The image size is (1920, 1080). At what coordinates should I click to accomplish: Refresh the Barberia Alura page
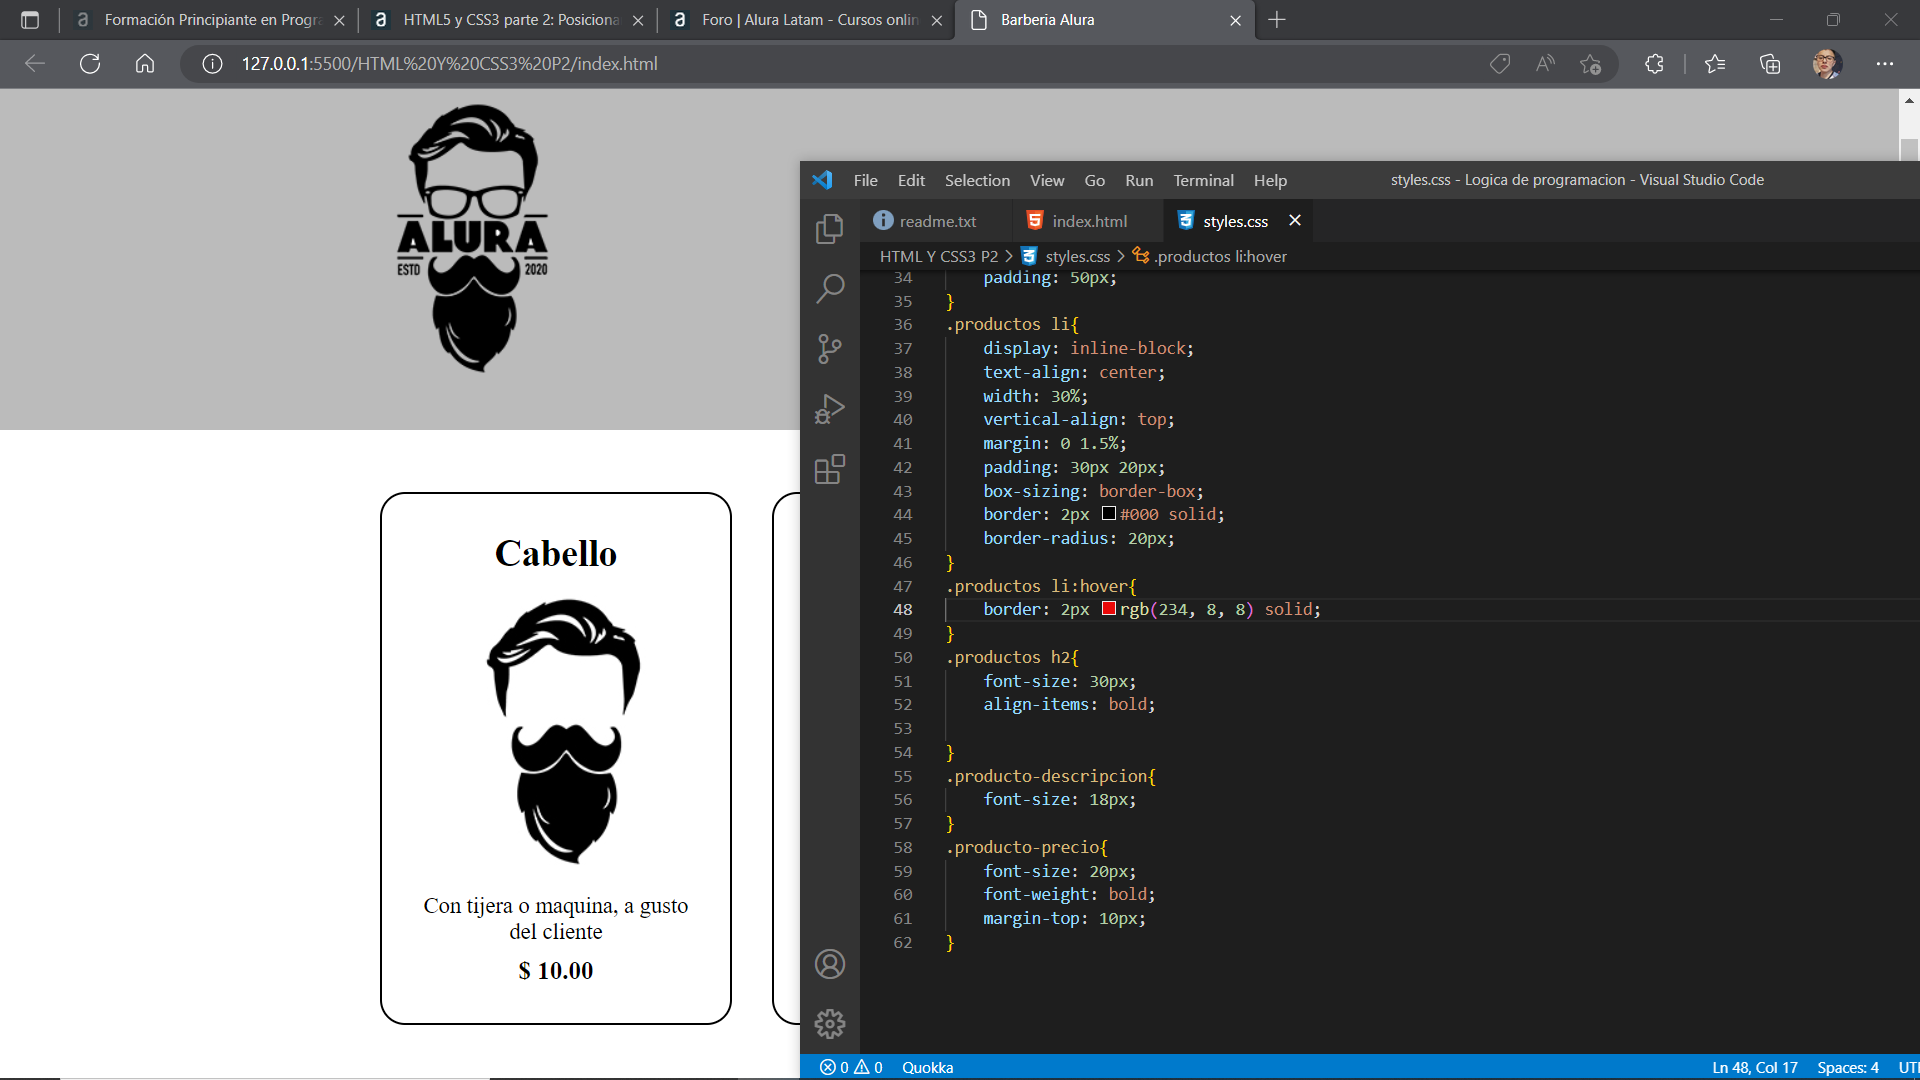coord(90,64)
